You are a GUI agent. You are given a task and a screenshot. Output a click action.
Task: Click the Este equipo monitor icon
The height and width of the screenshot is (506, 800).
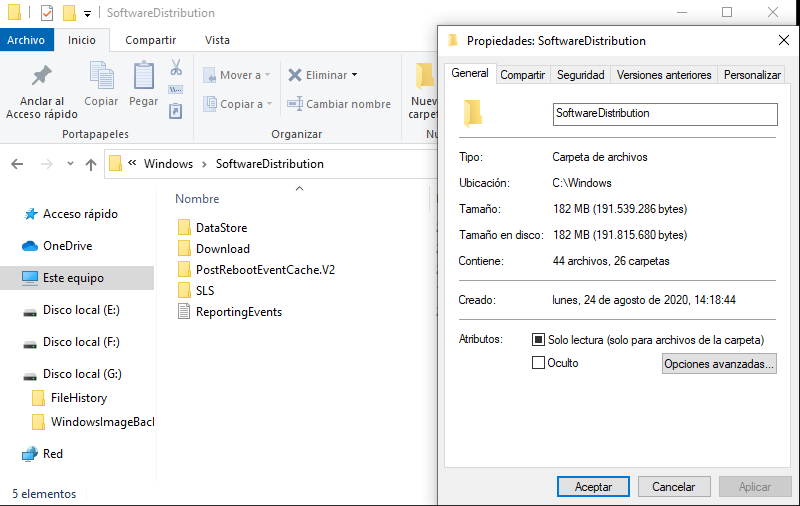30,278
